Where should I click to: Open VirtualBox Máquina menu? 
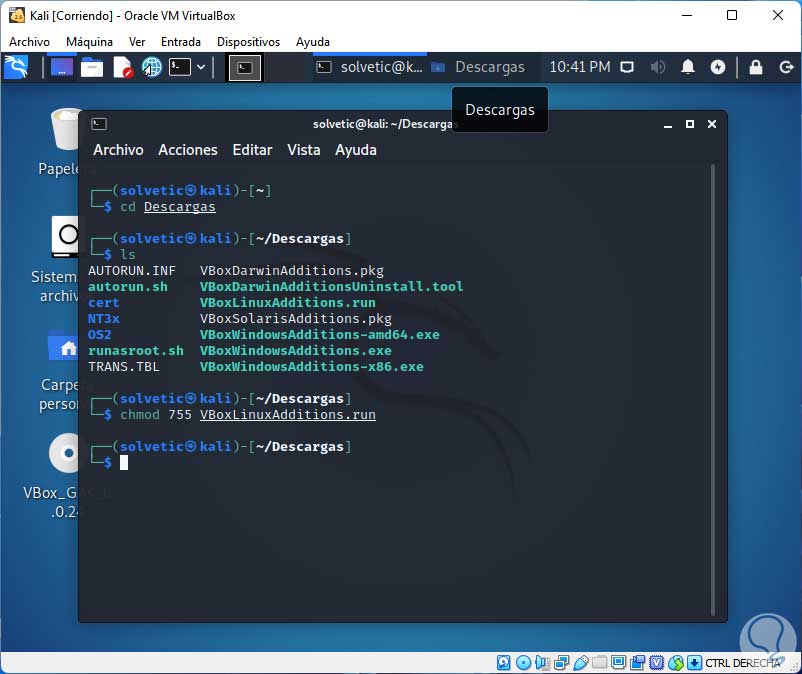pyautogui.click(x=89, y=42)
